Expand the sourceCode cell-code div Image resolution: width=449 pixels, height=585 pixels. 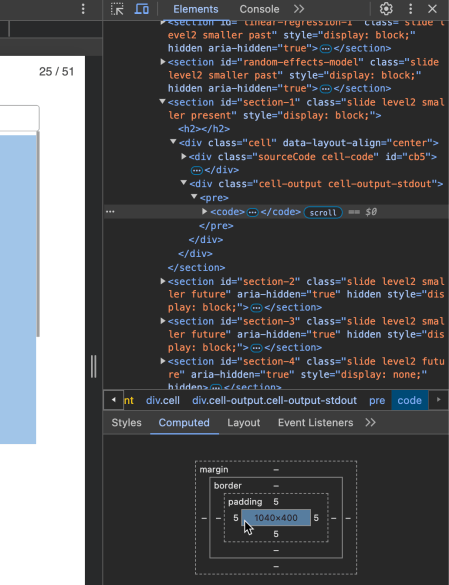[184, 156]
